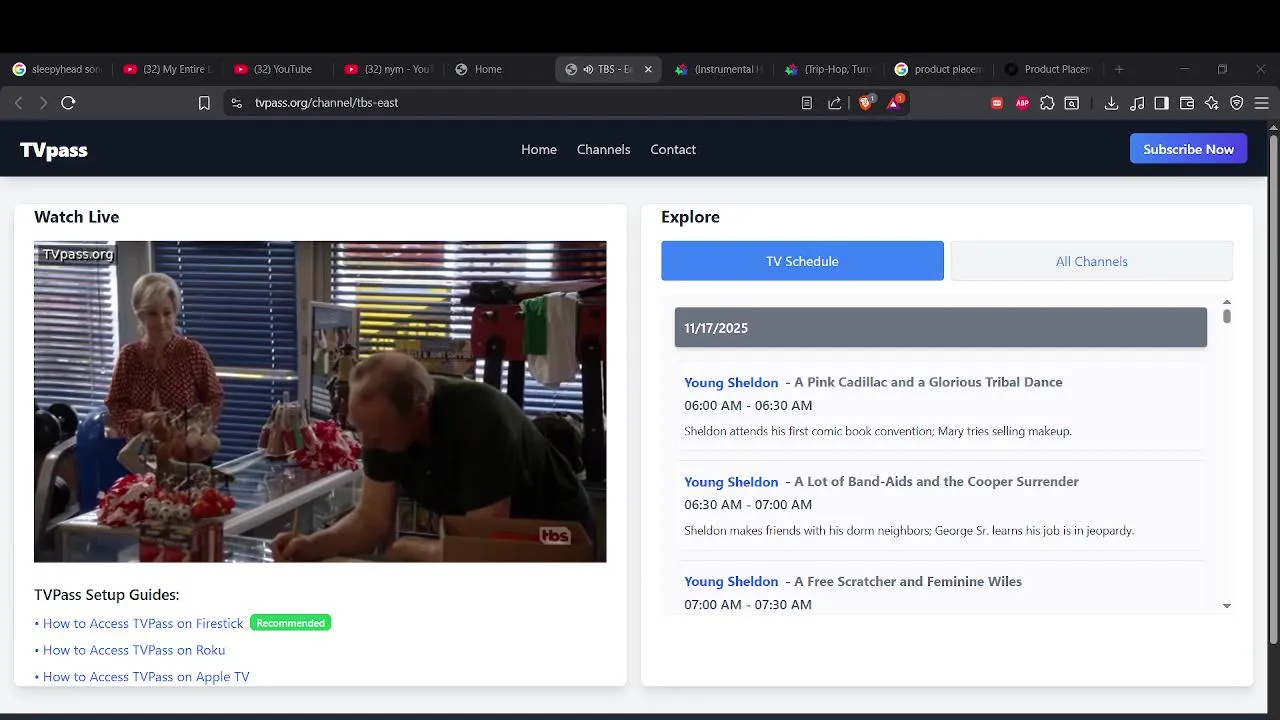The height and width of the screenshot is (720, 1280).
Task: Open How to Access TVPass on Firestick
Action: click(x=143, y=623)
